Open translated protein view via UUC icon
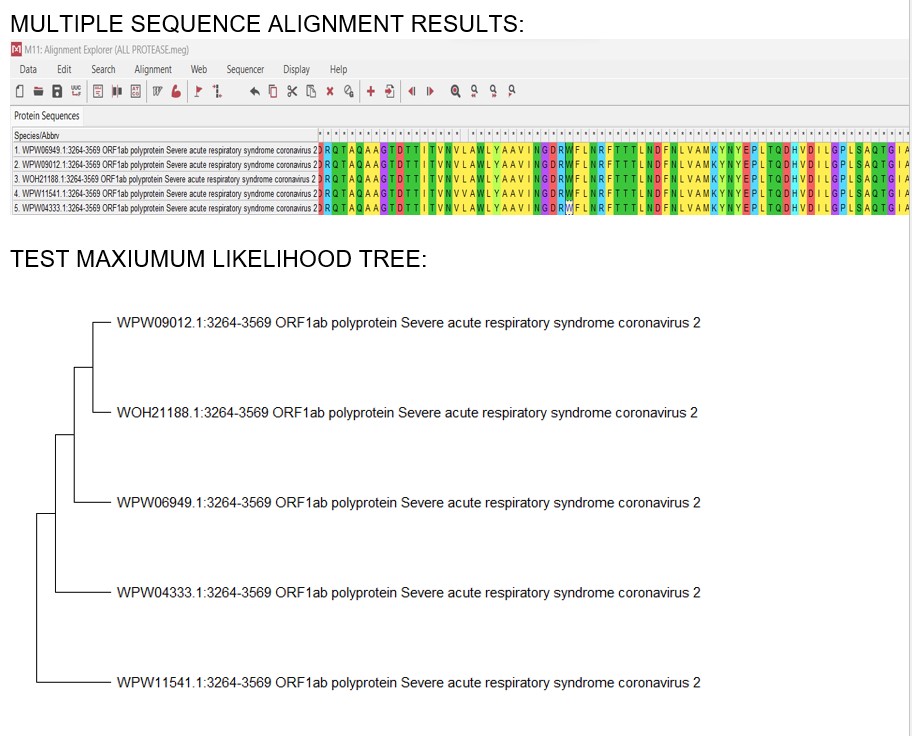The height and width of the screenshot is (736, 912). point(75,91)
